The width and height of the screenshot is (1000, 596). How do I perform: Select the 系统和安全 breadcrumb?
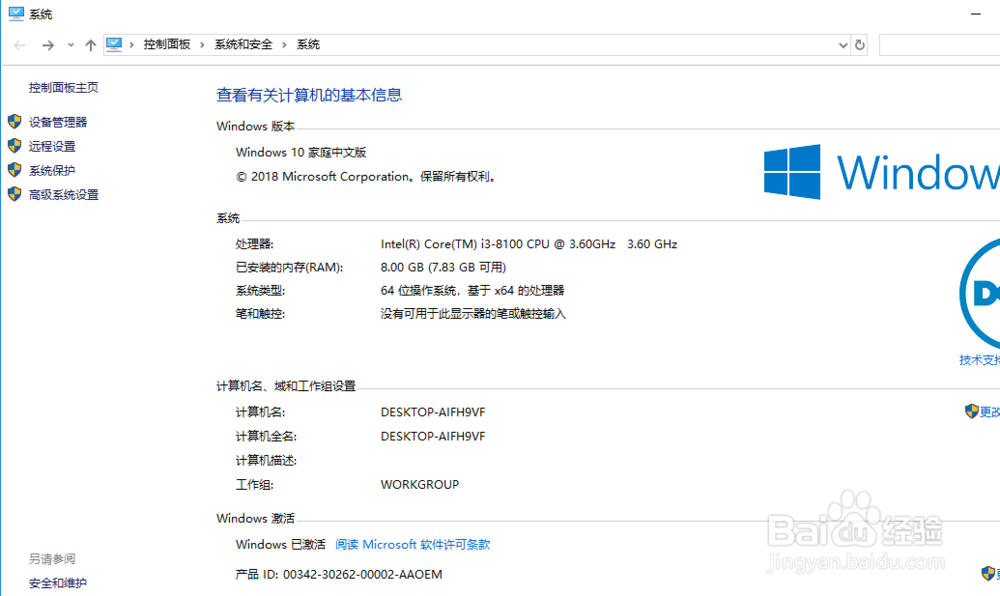[x=243, y=44]
